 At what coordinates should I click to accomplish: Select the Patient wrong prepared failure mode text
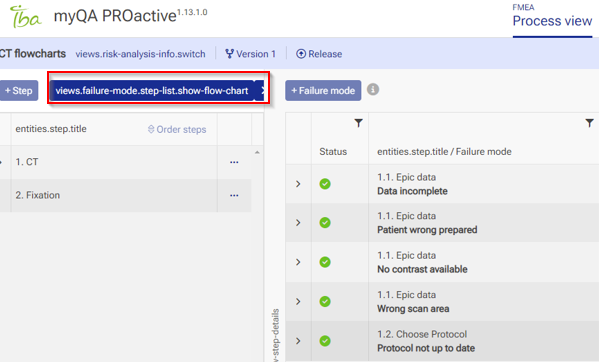tap(427, 230)
